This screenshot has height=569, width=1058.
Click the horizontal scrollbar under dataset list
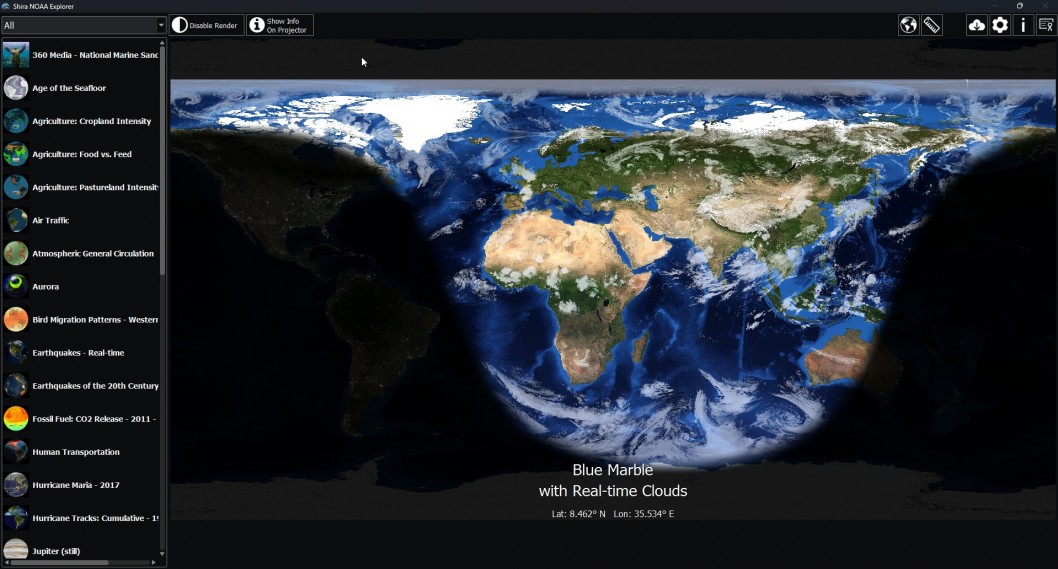click(x=60, y=563)
